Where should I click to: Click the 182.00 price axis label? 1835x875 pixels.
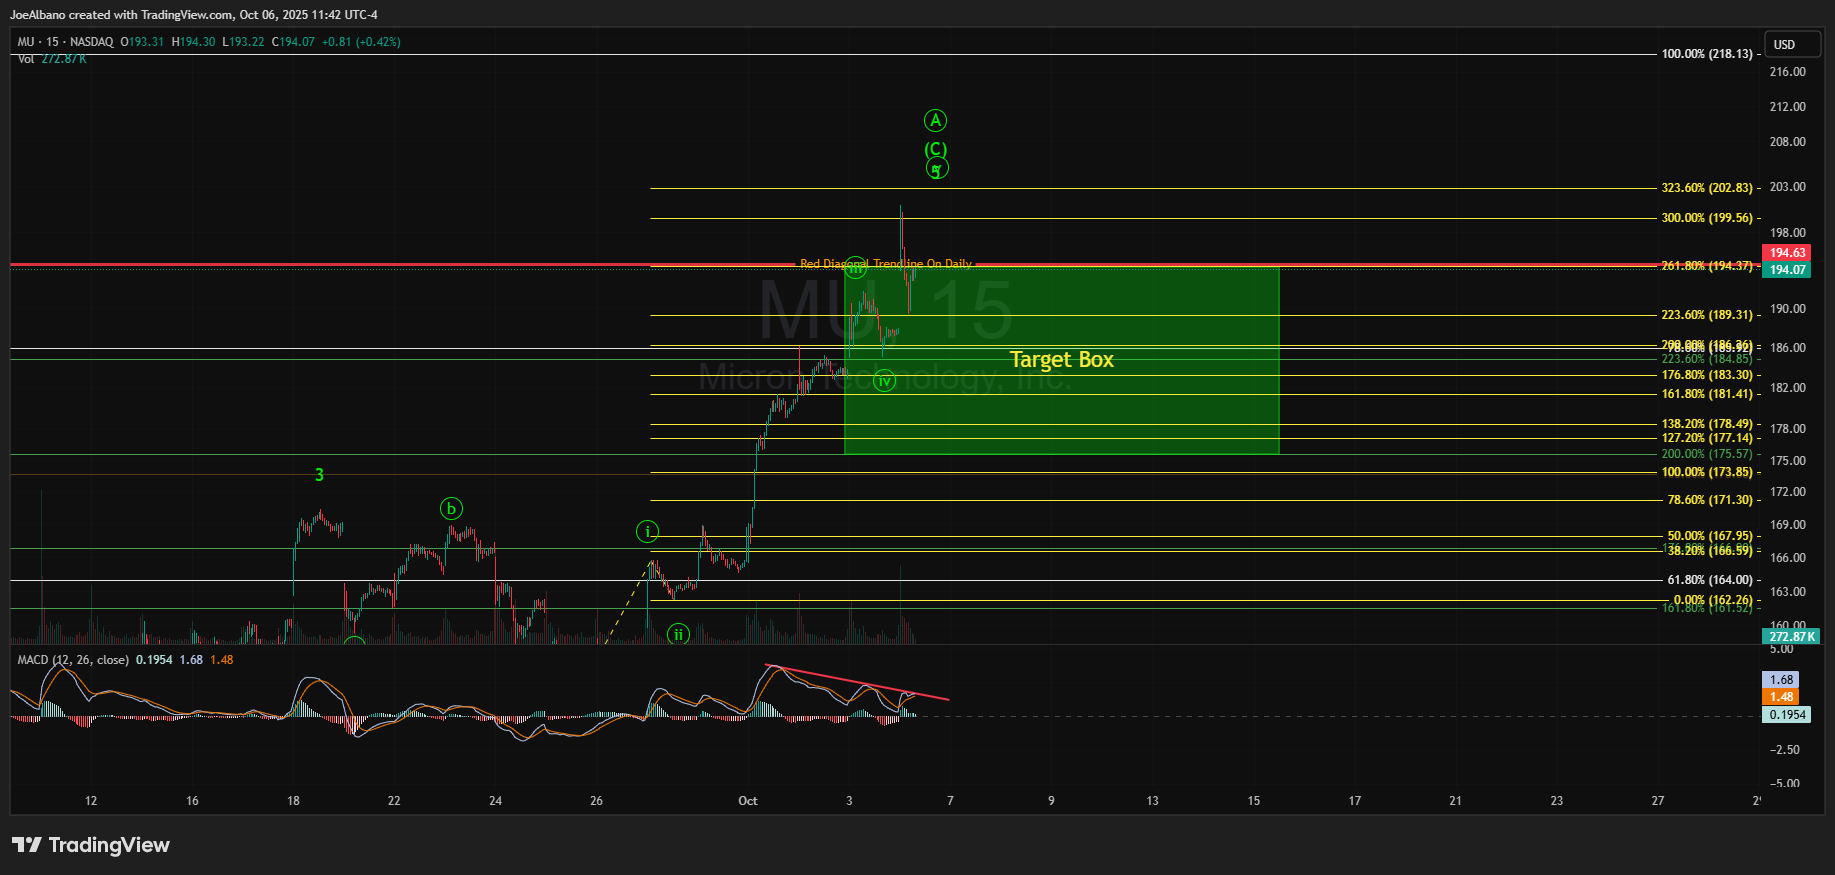pyautogui.click(x=1787, y=388)
